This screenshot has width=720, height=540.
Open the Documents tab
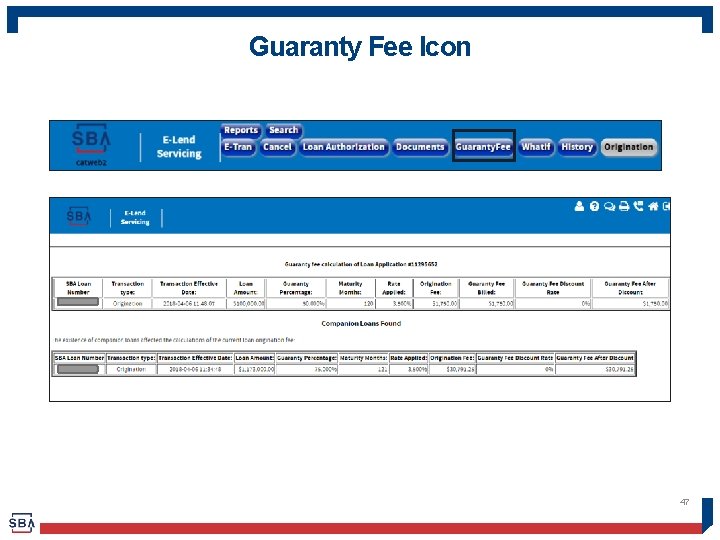click(420, 147)
